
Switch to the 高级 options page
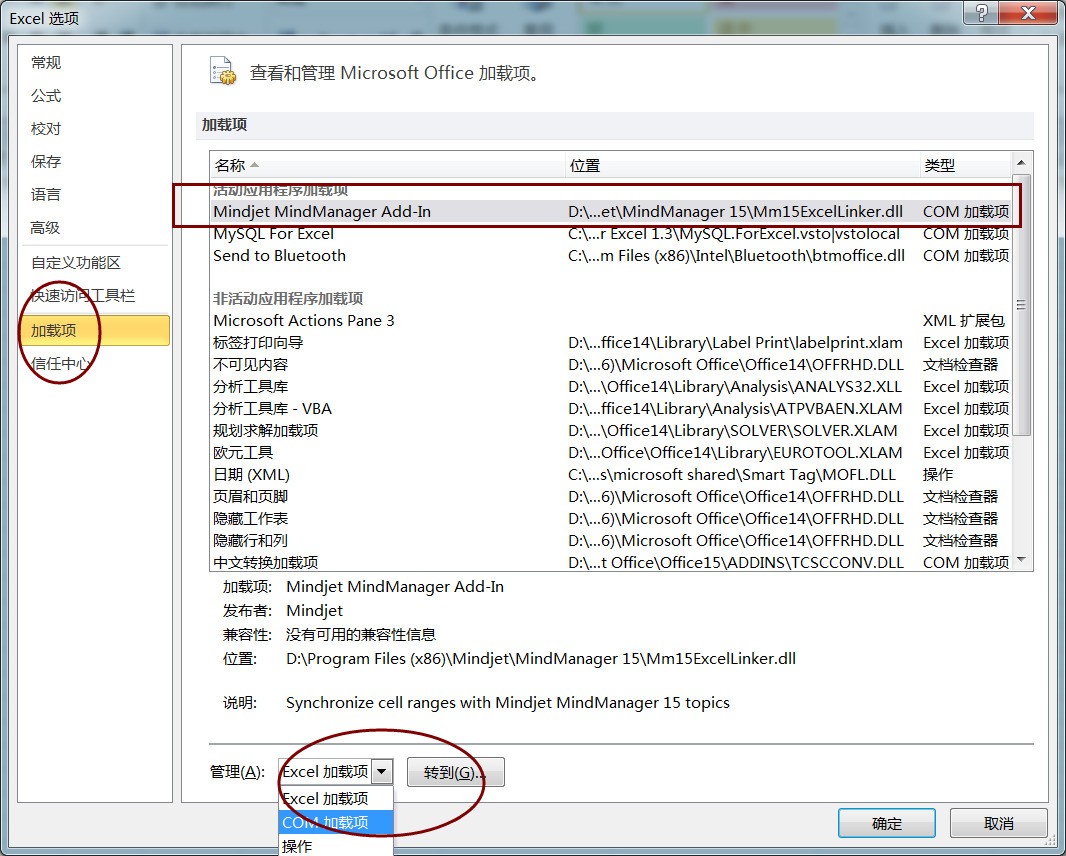point(44,227)
